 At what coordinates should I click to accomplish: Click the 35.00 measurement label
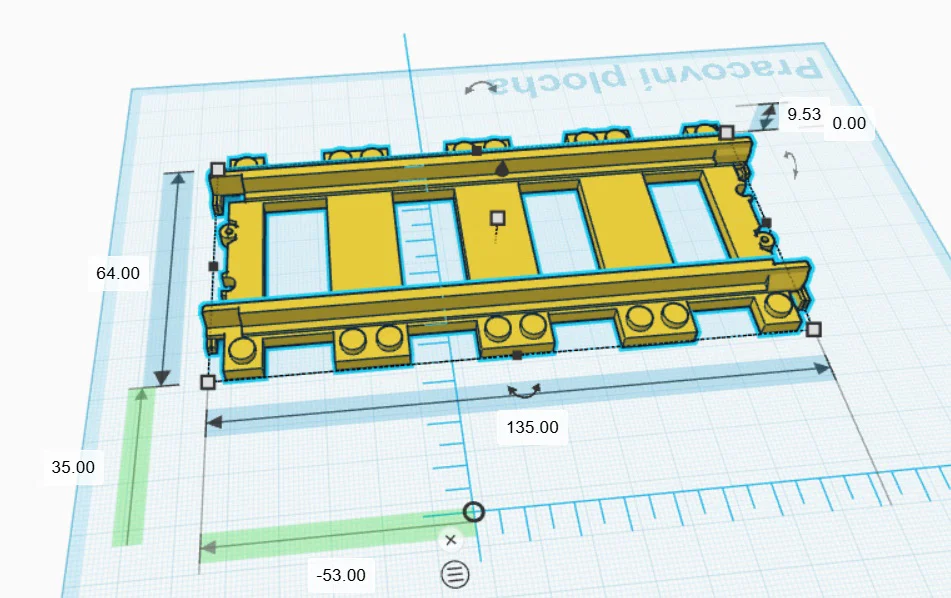click(x=73, y=466)
